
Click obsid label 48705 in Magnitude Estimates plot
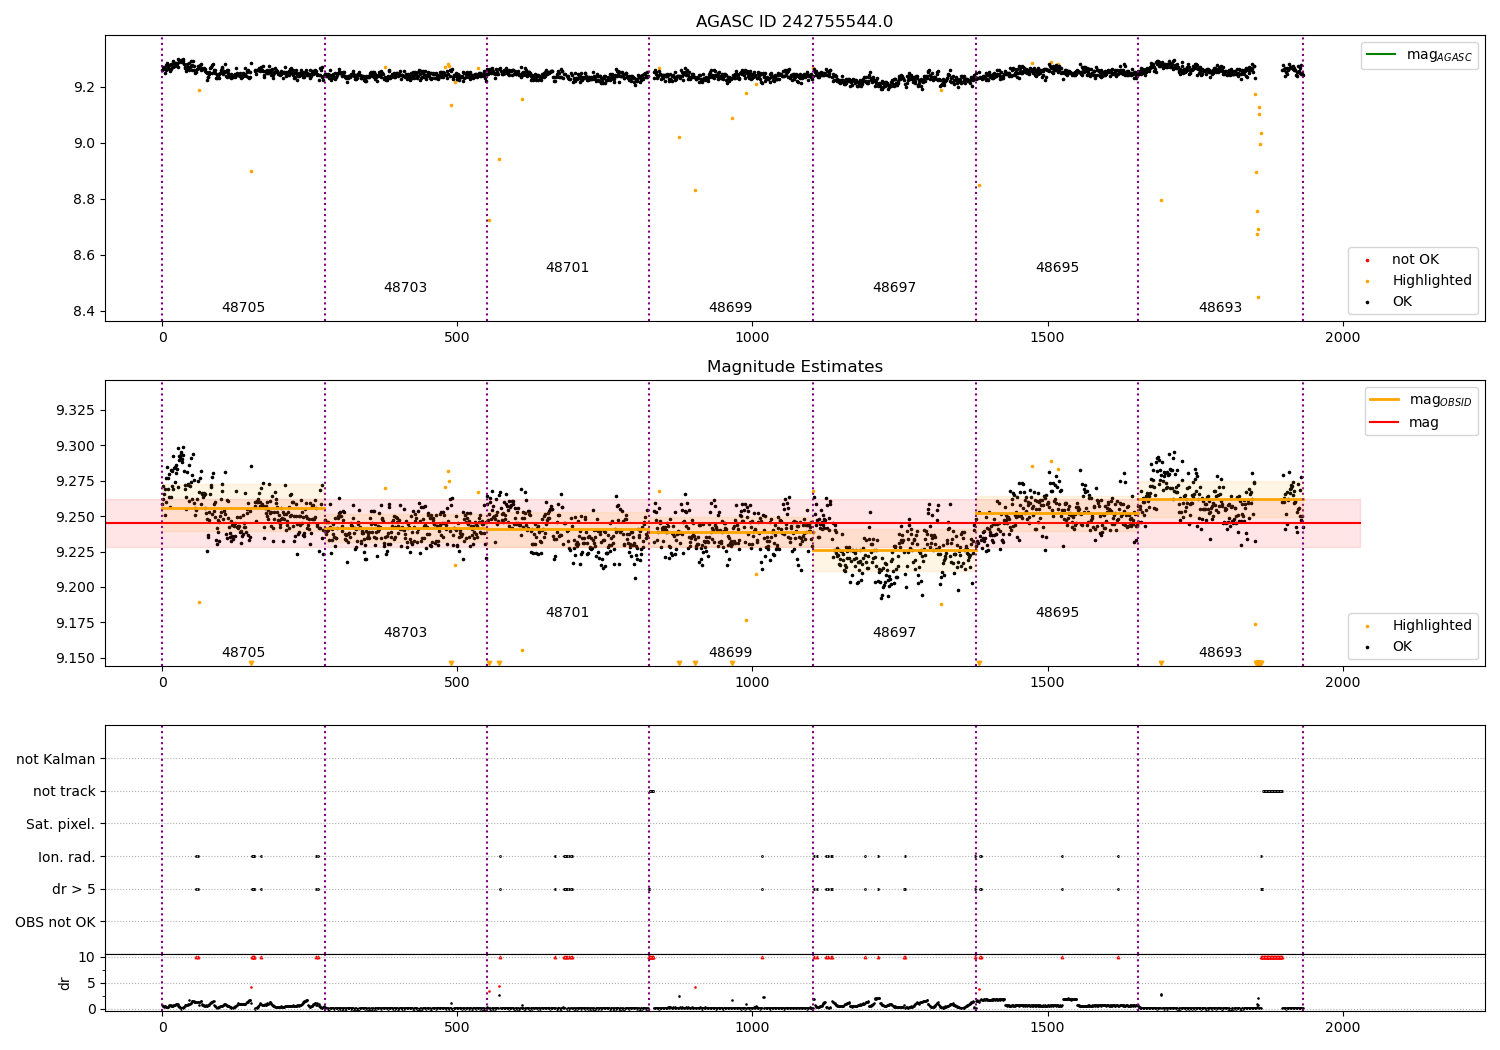(243, 653)
